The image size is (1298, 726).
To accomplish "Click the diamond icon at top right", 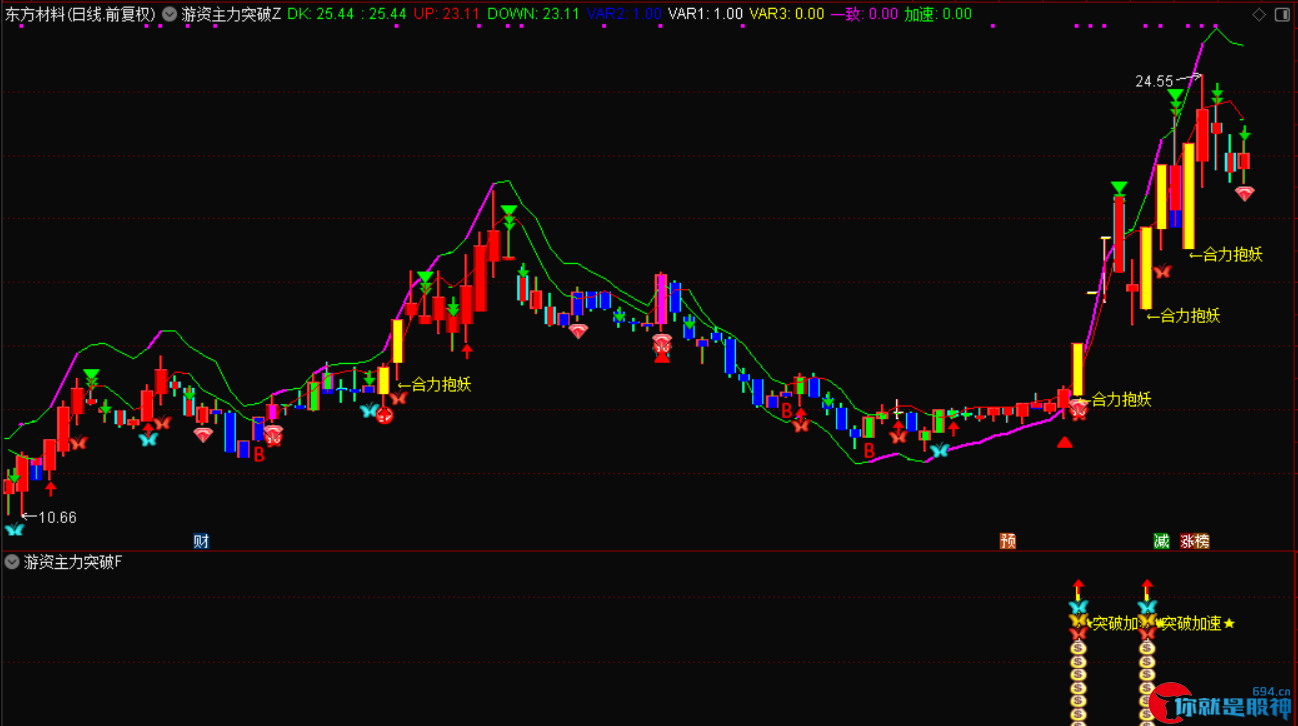I will click(x=1259, y=14).
